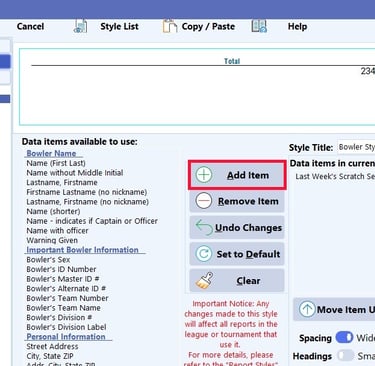Viewport: 375px width, 366px height.
Task: Select Name without Middle Initial item
Action: [x=75, y=173]
